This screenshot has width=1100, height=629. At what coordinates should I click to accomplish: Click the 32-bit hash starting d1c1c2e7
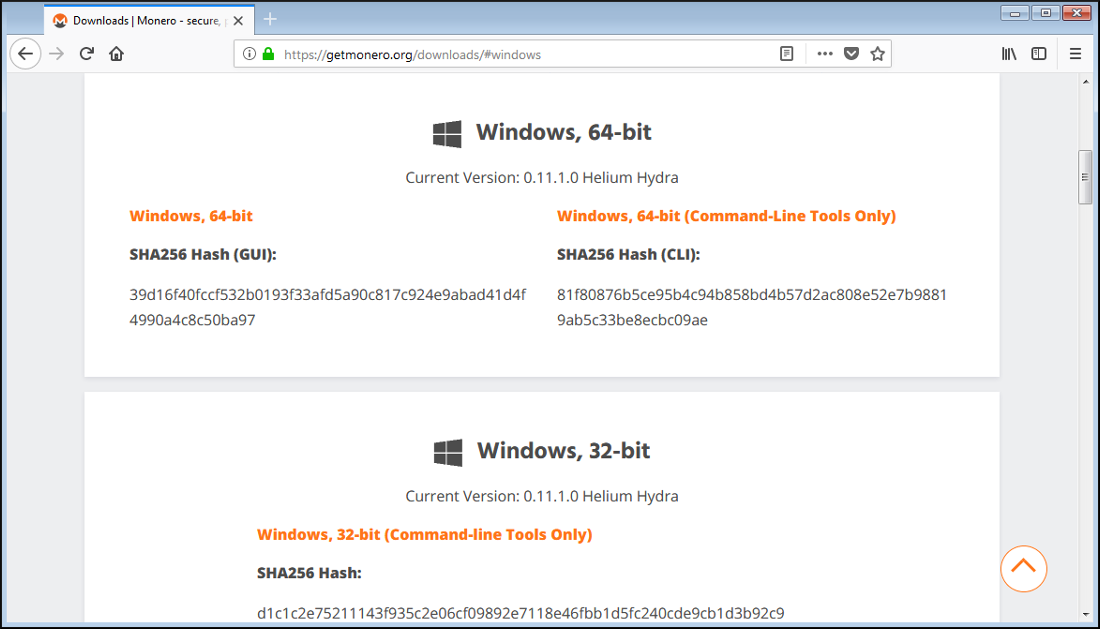pyautogui.click(x=521, y=613)
